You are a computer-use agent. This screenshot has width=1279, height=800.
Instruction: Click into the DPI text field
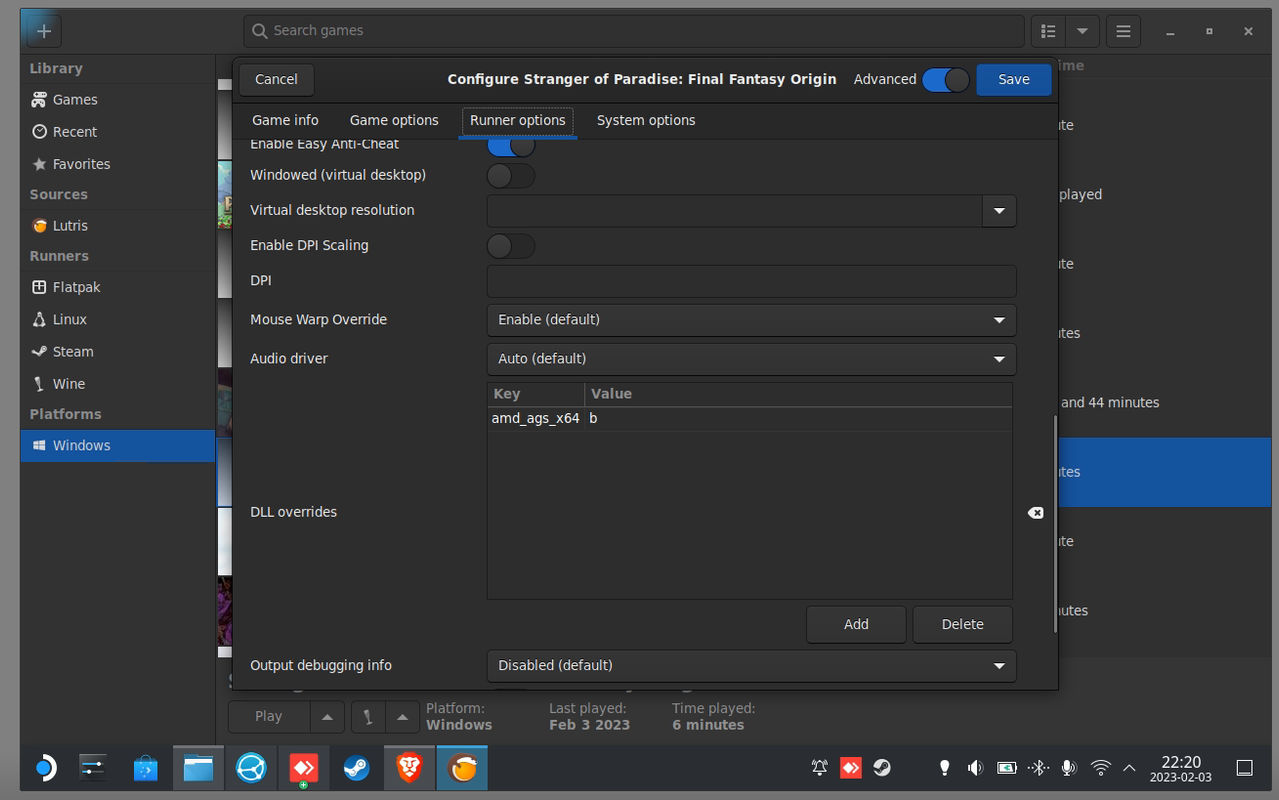point(751,281)
